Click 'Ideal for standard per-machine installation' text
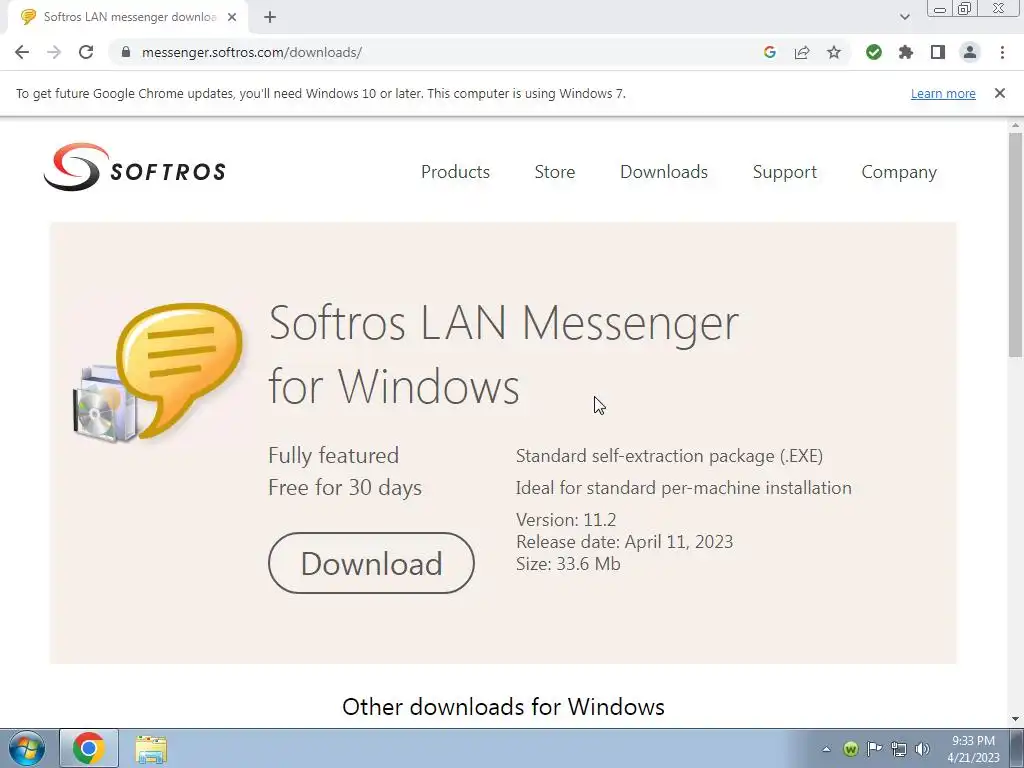This screenshot has height=768, width=1024. [684, 488]
